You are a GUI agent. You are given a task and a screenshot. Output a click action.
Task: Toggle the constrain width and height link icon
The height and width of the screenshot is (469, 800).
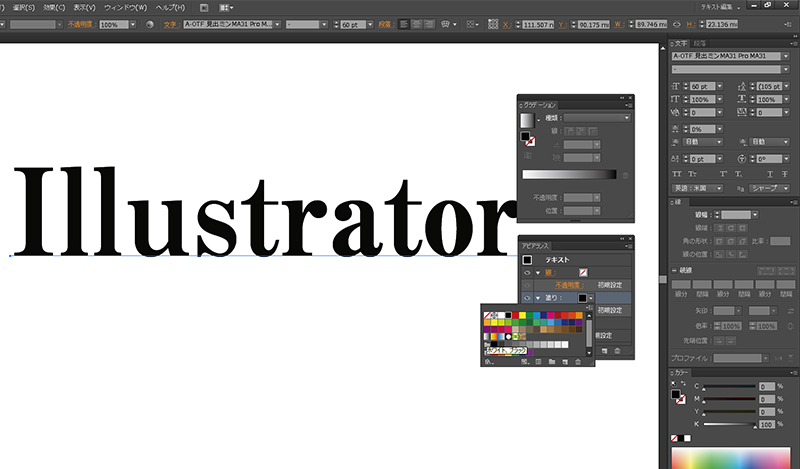[677, 24]
